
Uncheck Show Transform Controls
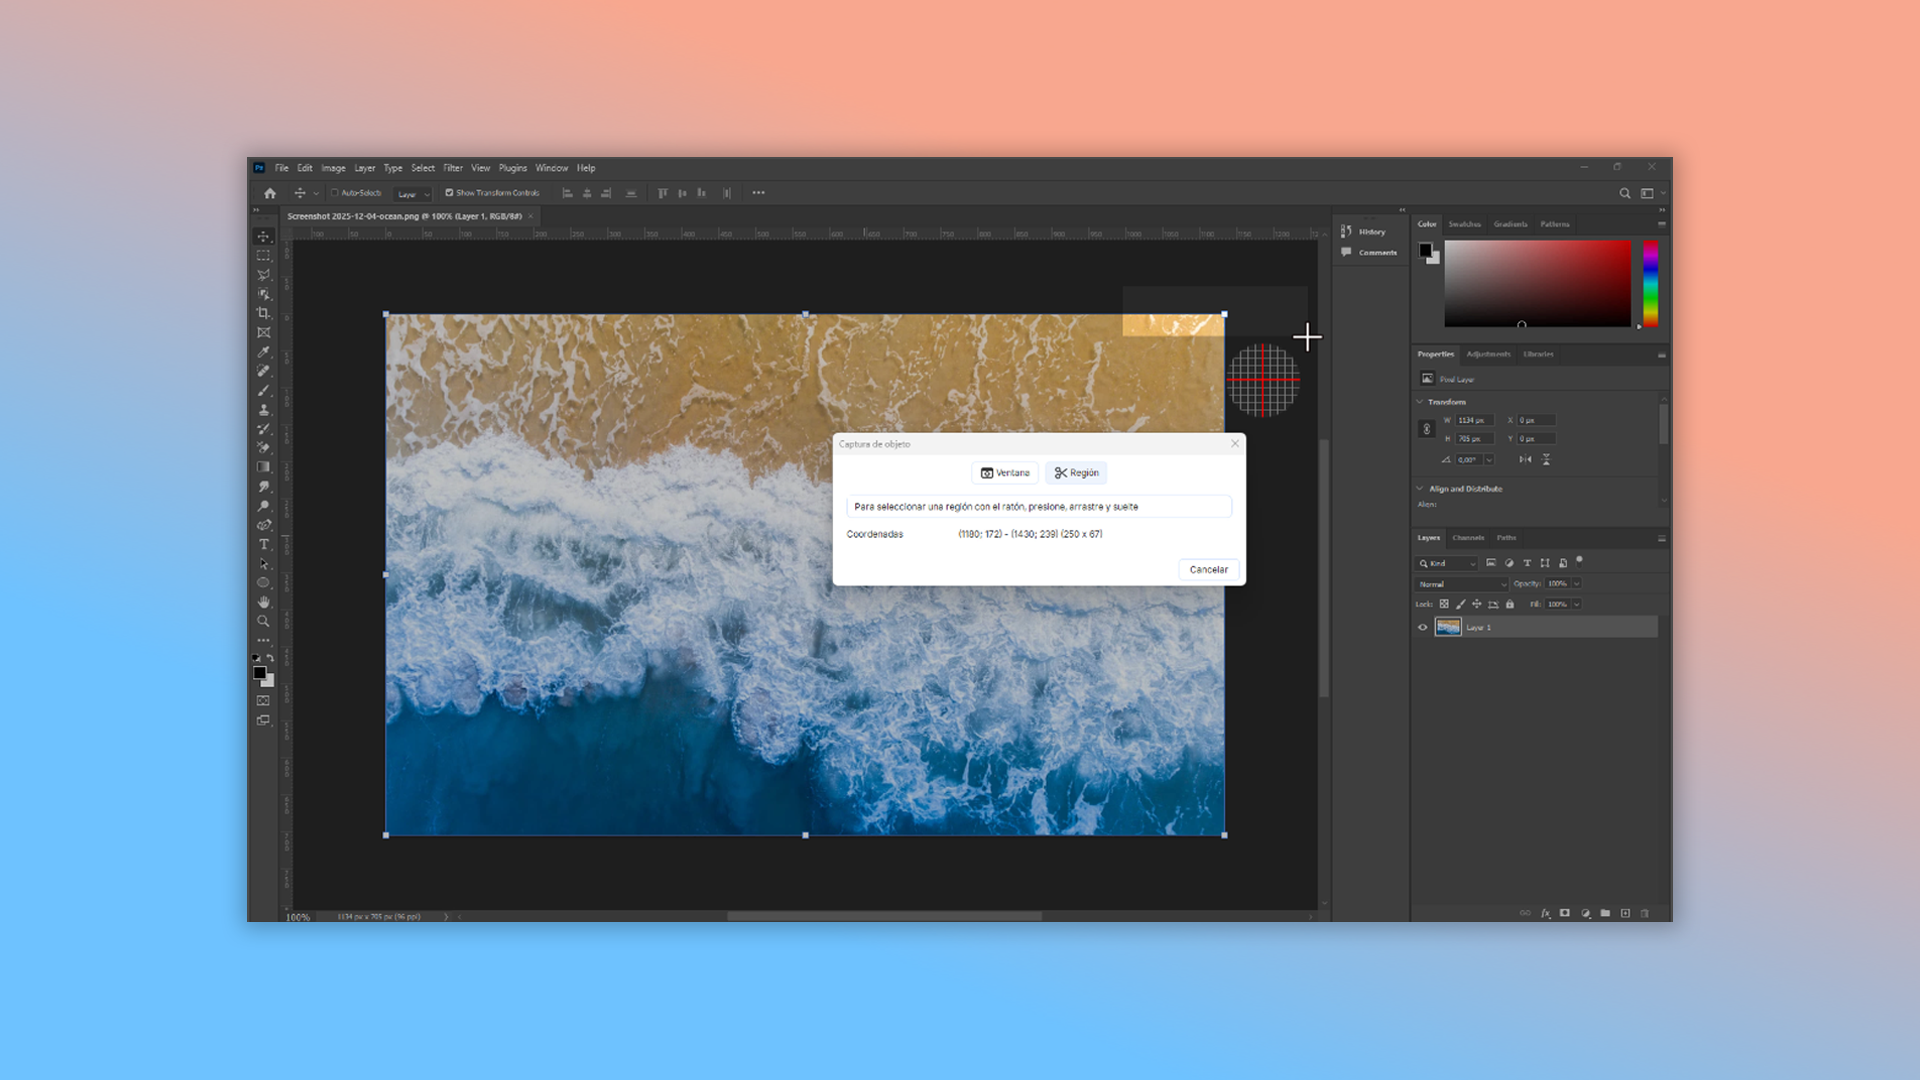449,193
